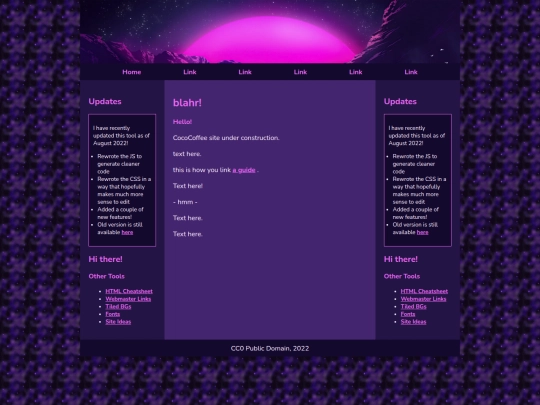Click 'CocoCoffee site under construction.' text
Image resolution: width=540 pixels, height=405 pixels.
coord(226,138)
